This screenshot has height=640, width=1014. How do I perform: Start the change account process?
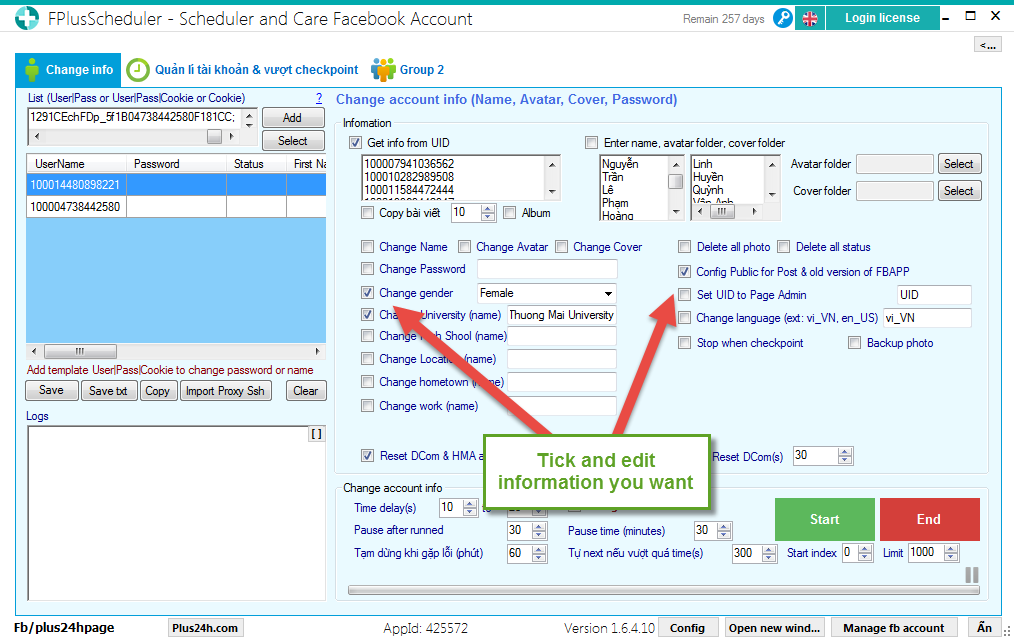(x=825, y=519)
